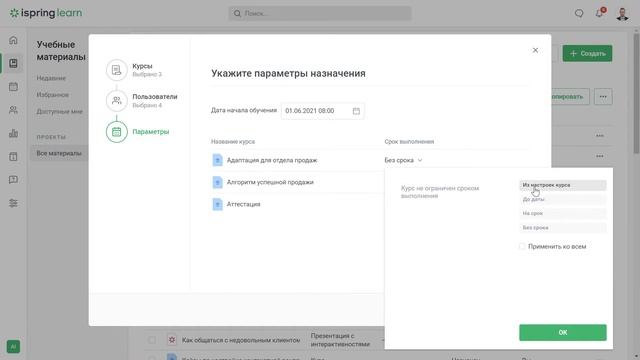
Task: Click the Курсы step icon
Action: (x=116, y=70)
